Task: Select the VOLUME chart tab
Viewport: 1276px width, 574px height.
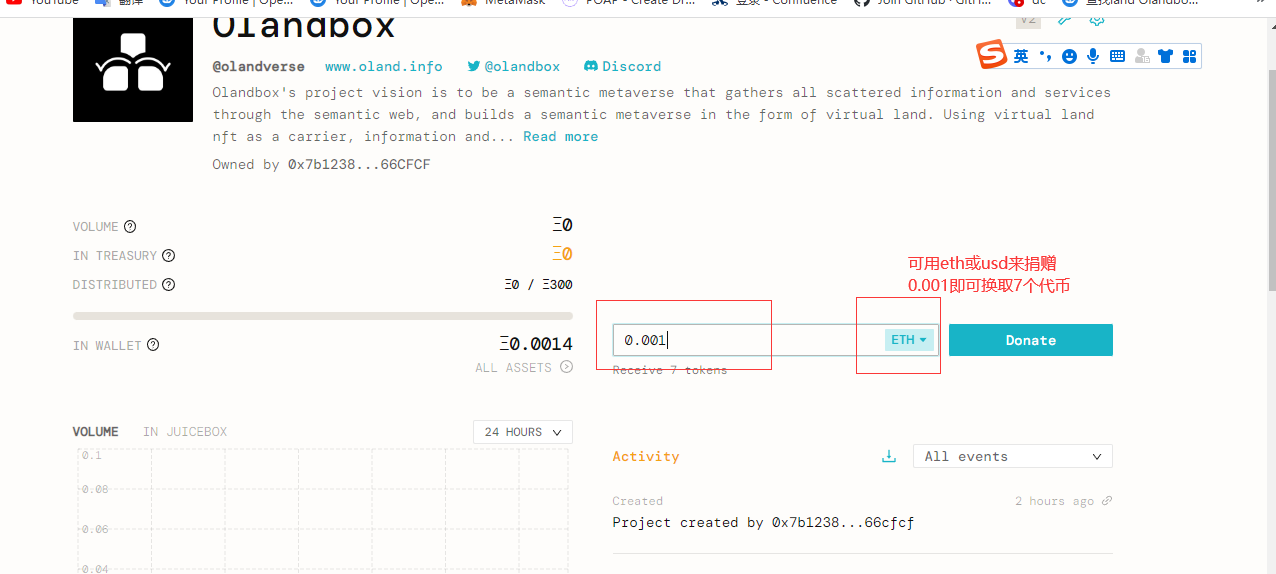Action: click(x=95, y=432)
